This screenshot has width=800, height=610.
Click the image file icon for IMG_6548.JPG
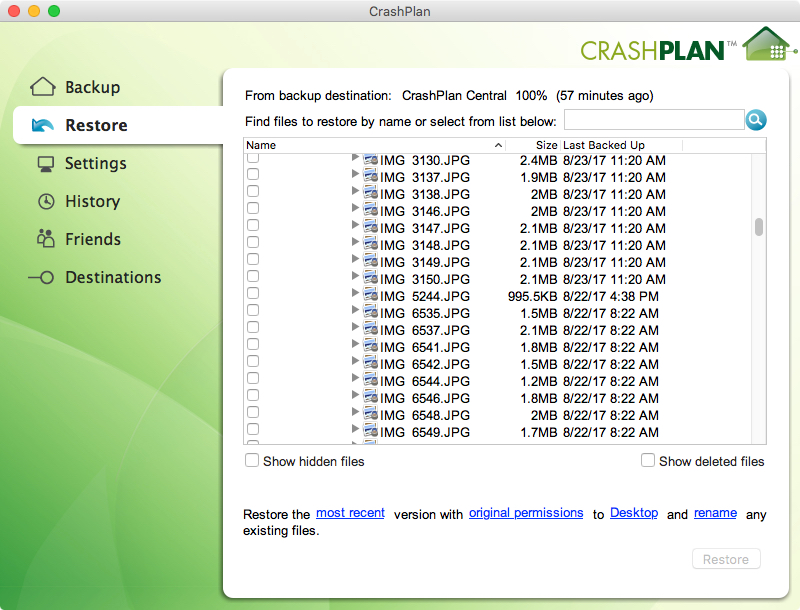(371, 414)
